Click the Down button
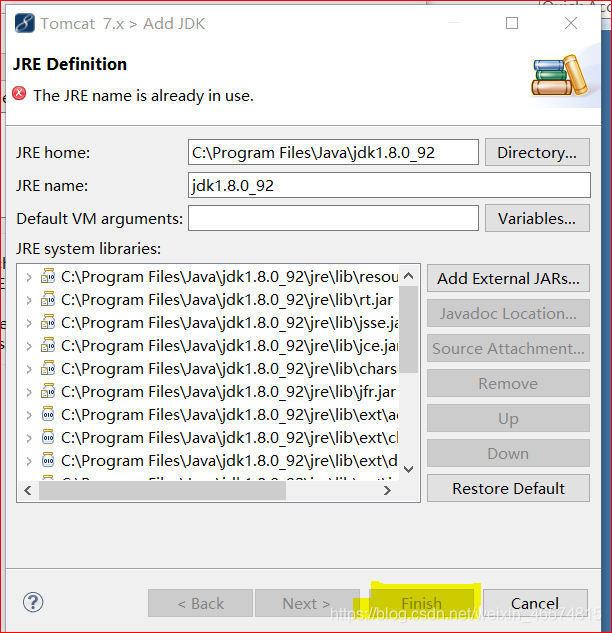The width and height of the screenshot is (612, 633). pos(508,453)
